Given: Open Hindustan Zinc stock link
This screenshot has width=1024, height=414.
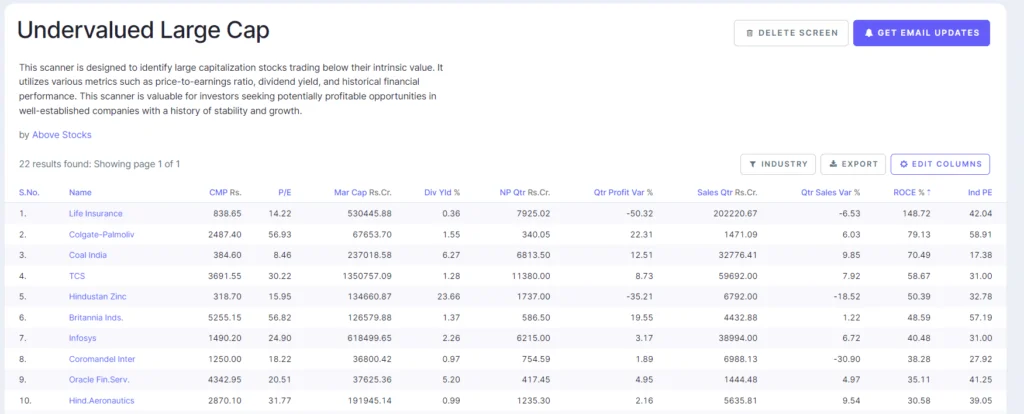Looking at the screenshot, I should coord(97,296).
